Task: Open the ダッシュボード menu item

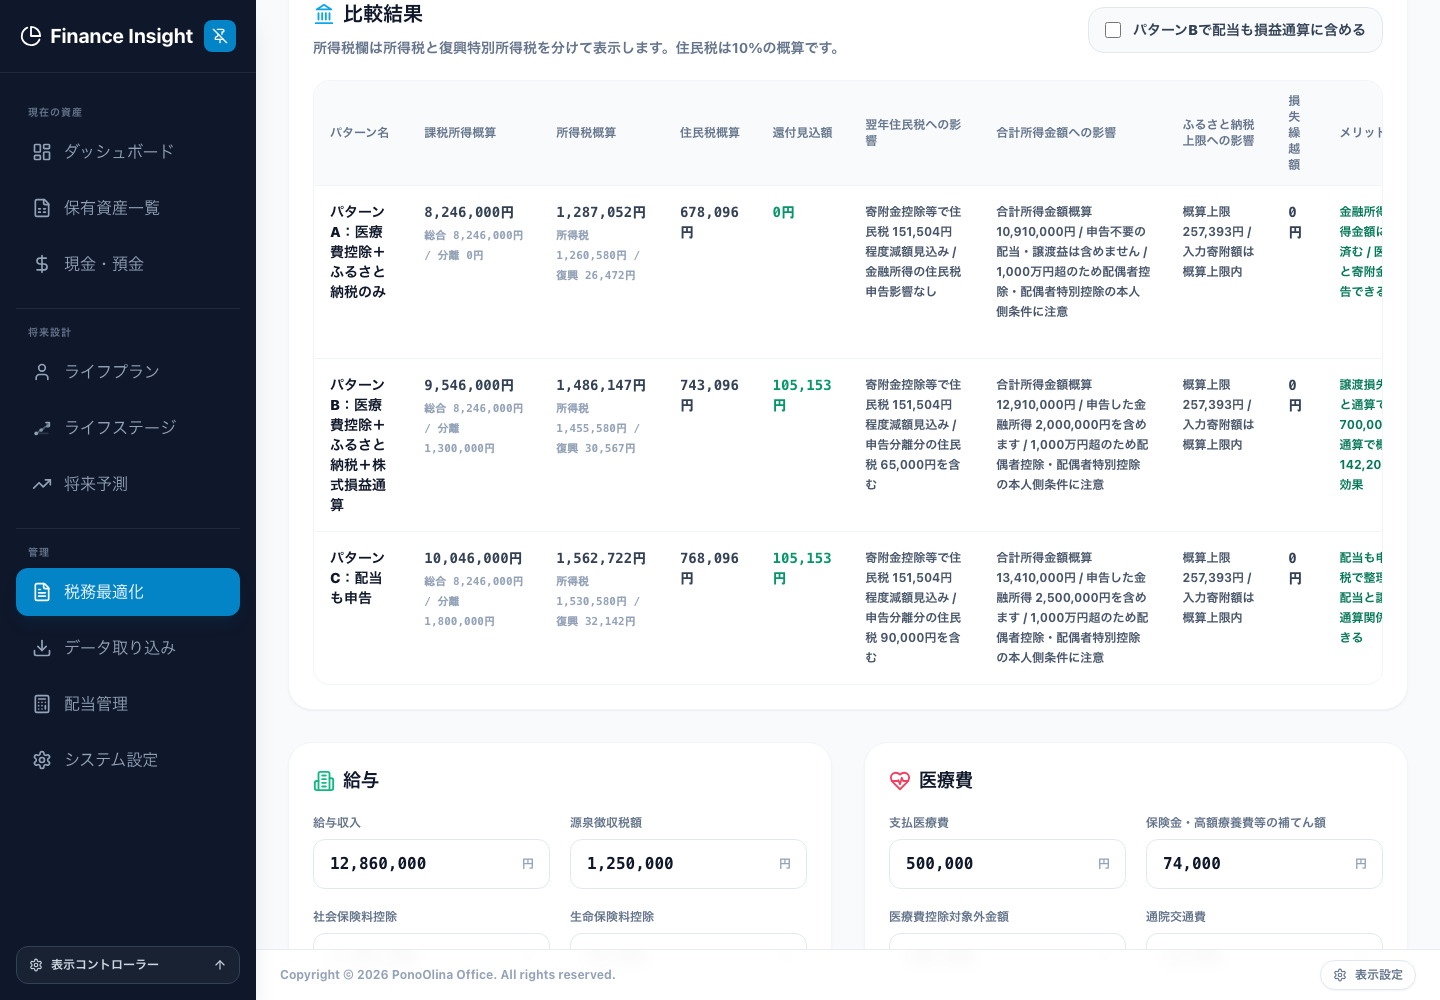Action: point(128,152)
